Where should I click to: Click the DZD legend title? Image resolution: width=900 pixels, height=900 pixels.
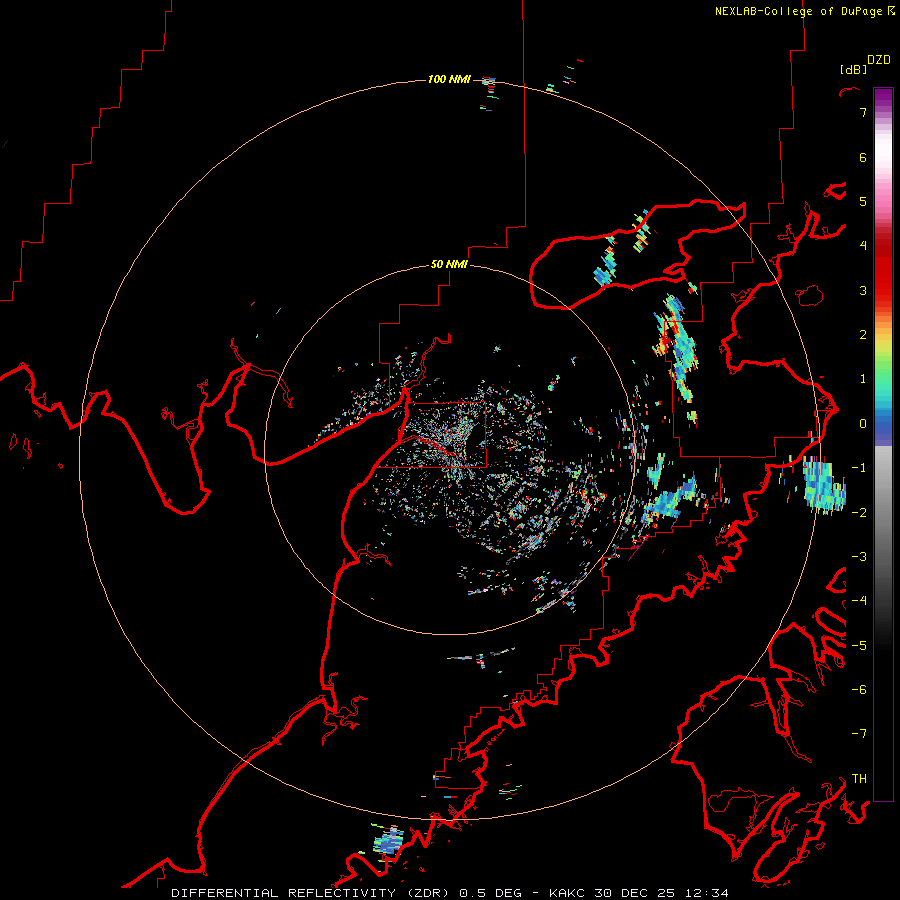[x=879, y=60]
